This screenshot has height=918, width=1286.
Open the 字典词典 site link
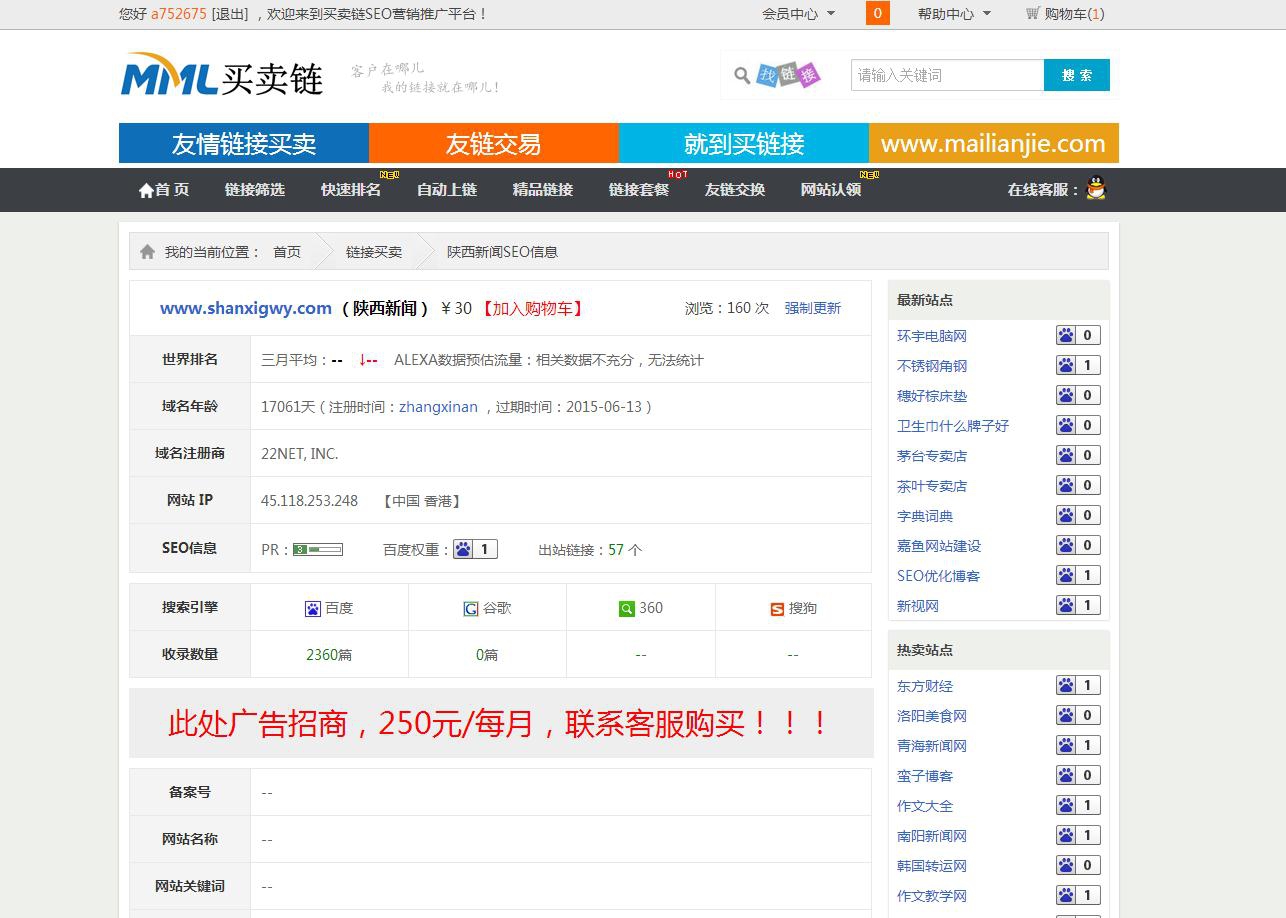pos(925,516)
